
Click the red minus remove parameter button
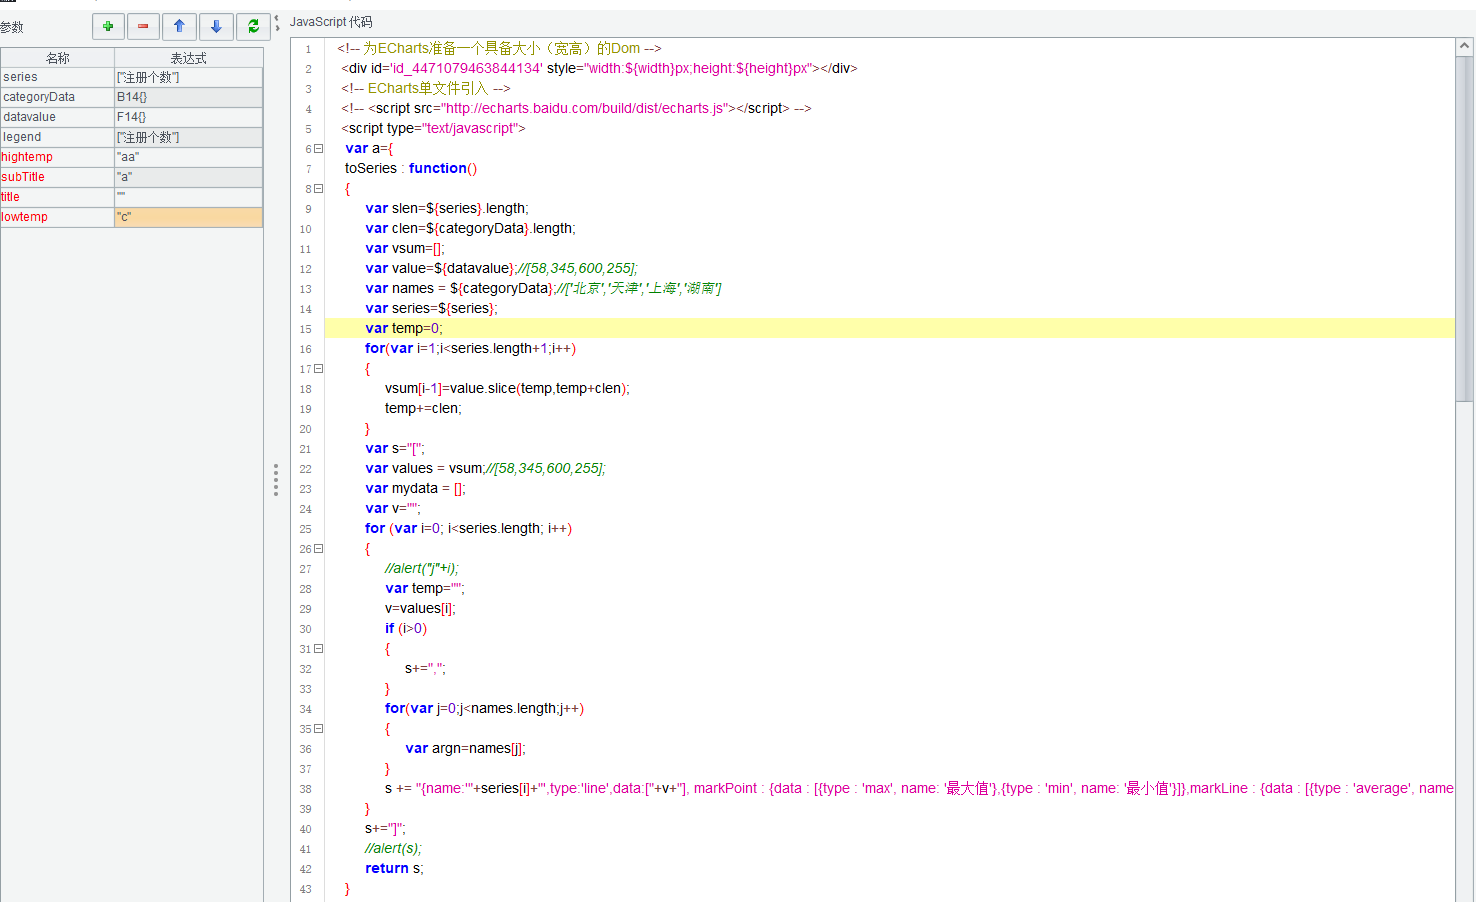[143, 27]
